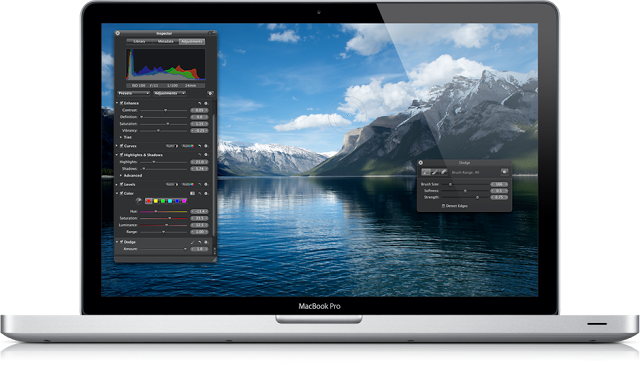Open the Curves gear action menu
640x368 pixels.
(x=206, y=146)
